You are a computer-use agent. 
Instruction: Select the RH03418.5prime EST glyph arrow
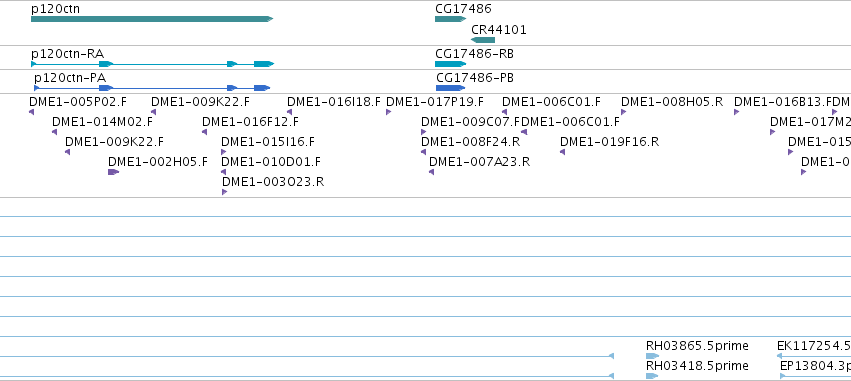click(652, 376)
